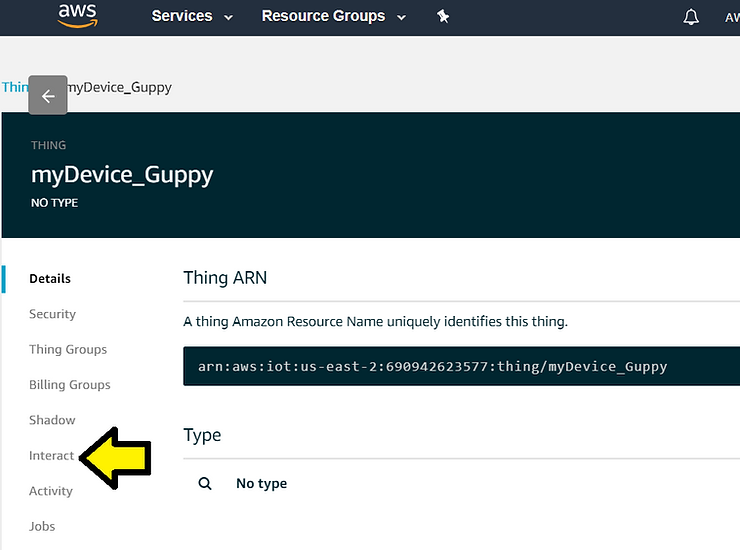Open the Security section
This screenshot has height=550, width=740.
click(x=52, y=314)
